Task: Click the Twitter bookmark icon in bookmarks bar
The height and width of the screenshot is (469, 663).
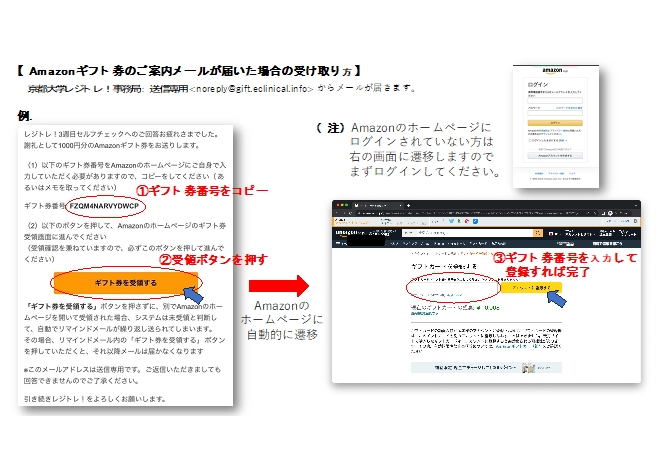Action: click(x=451, y=221)
